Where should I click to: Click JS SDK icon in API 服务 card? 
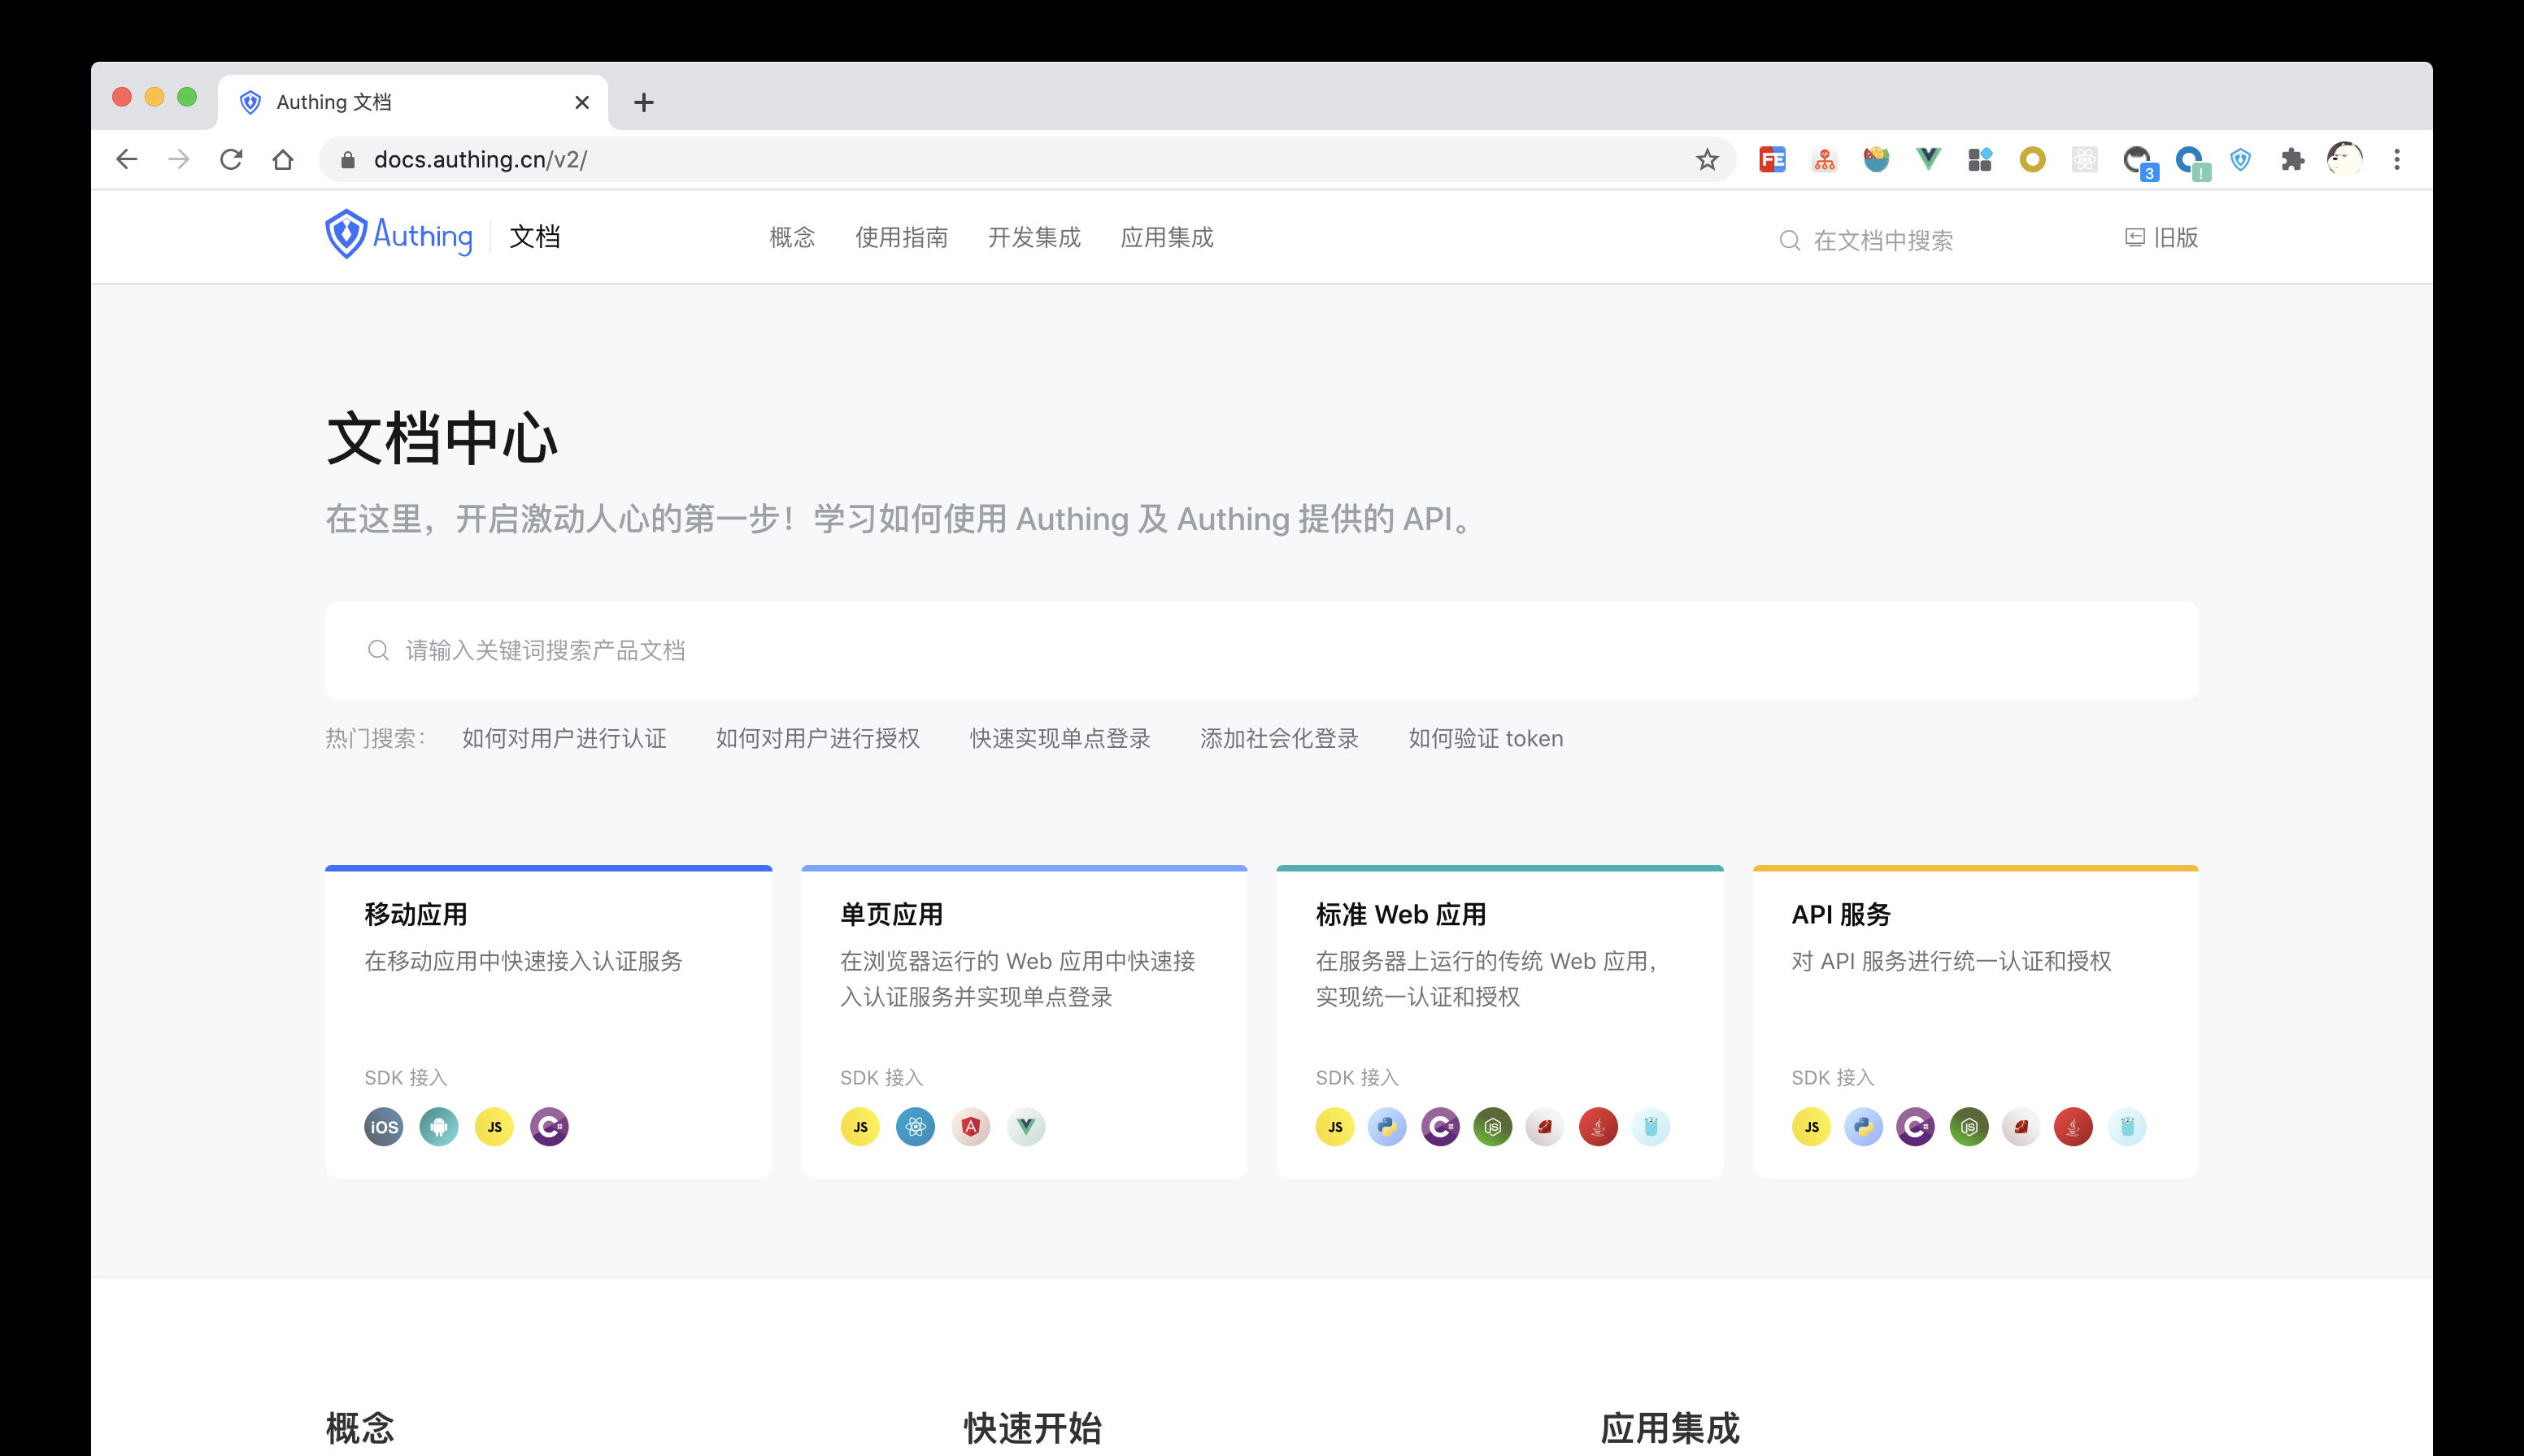[1811, 1127]
